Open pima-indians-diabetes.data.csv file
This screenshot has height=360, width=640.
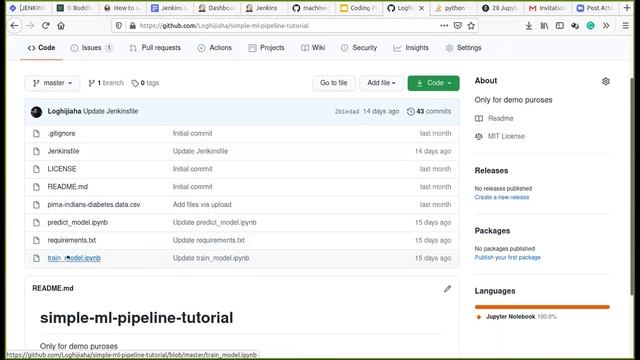(x=94, y=205)
